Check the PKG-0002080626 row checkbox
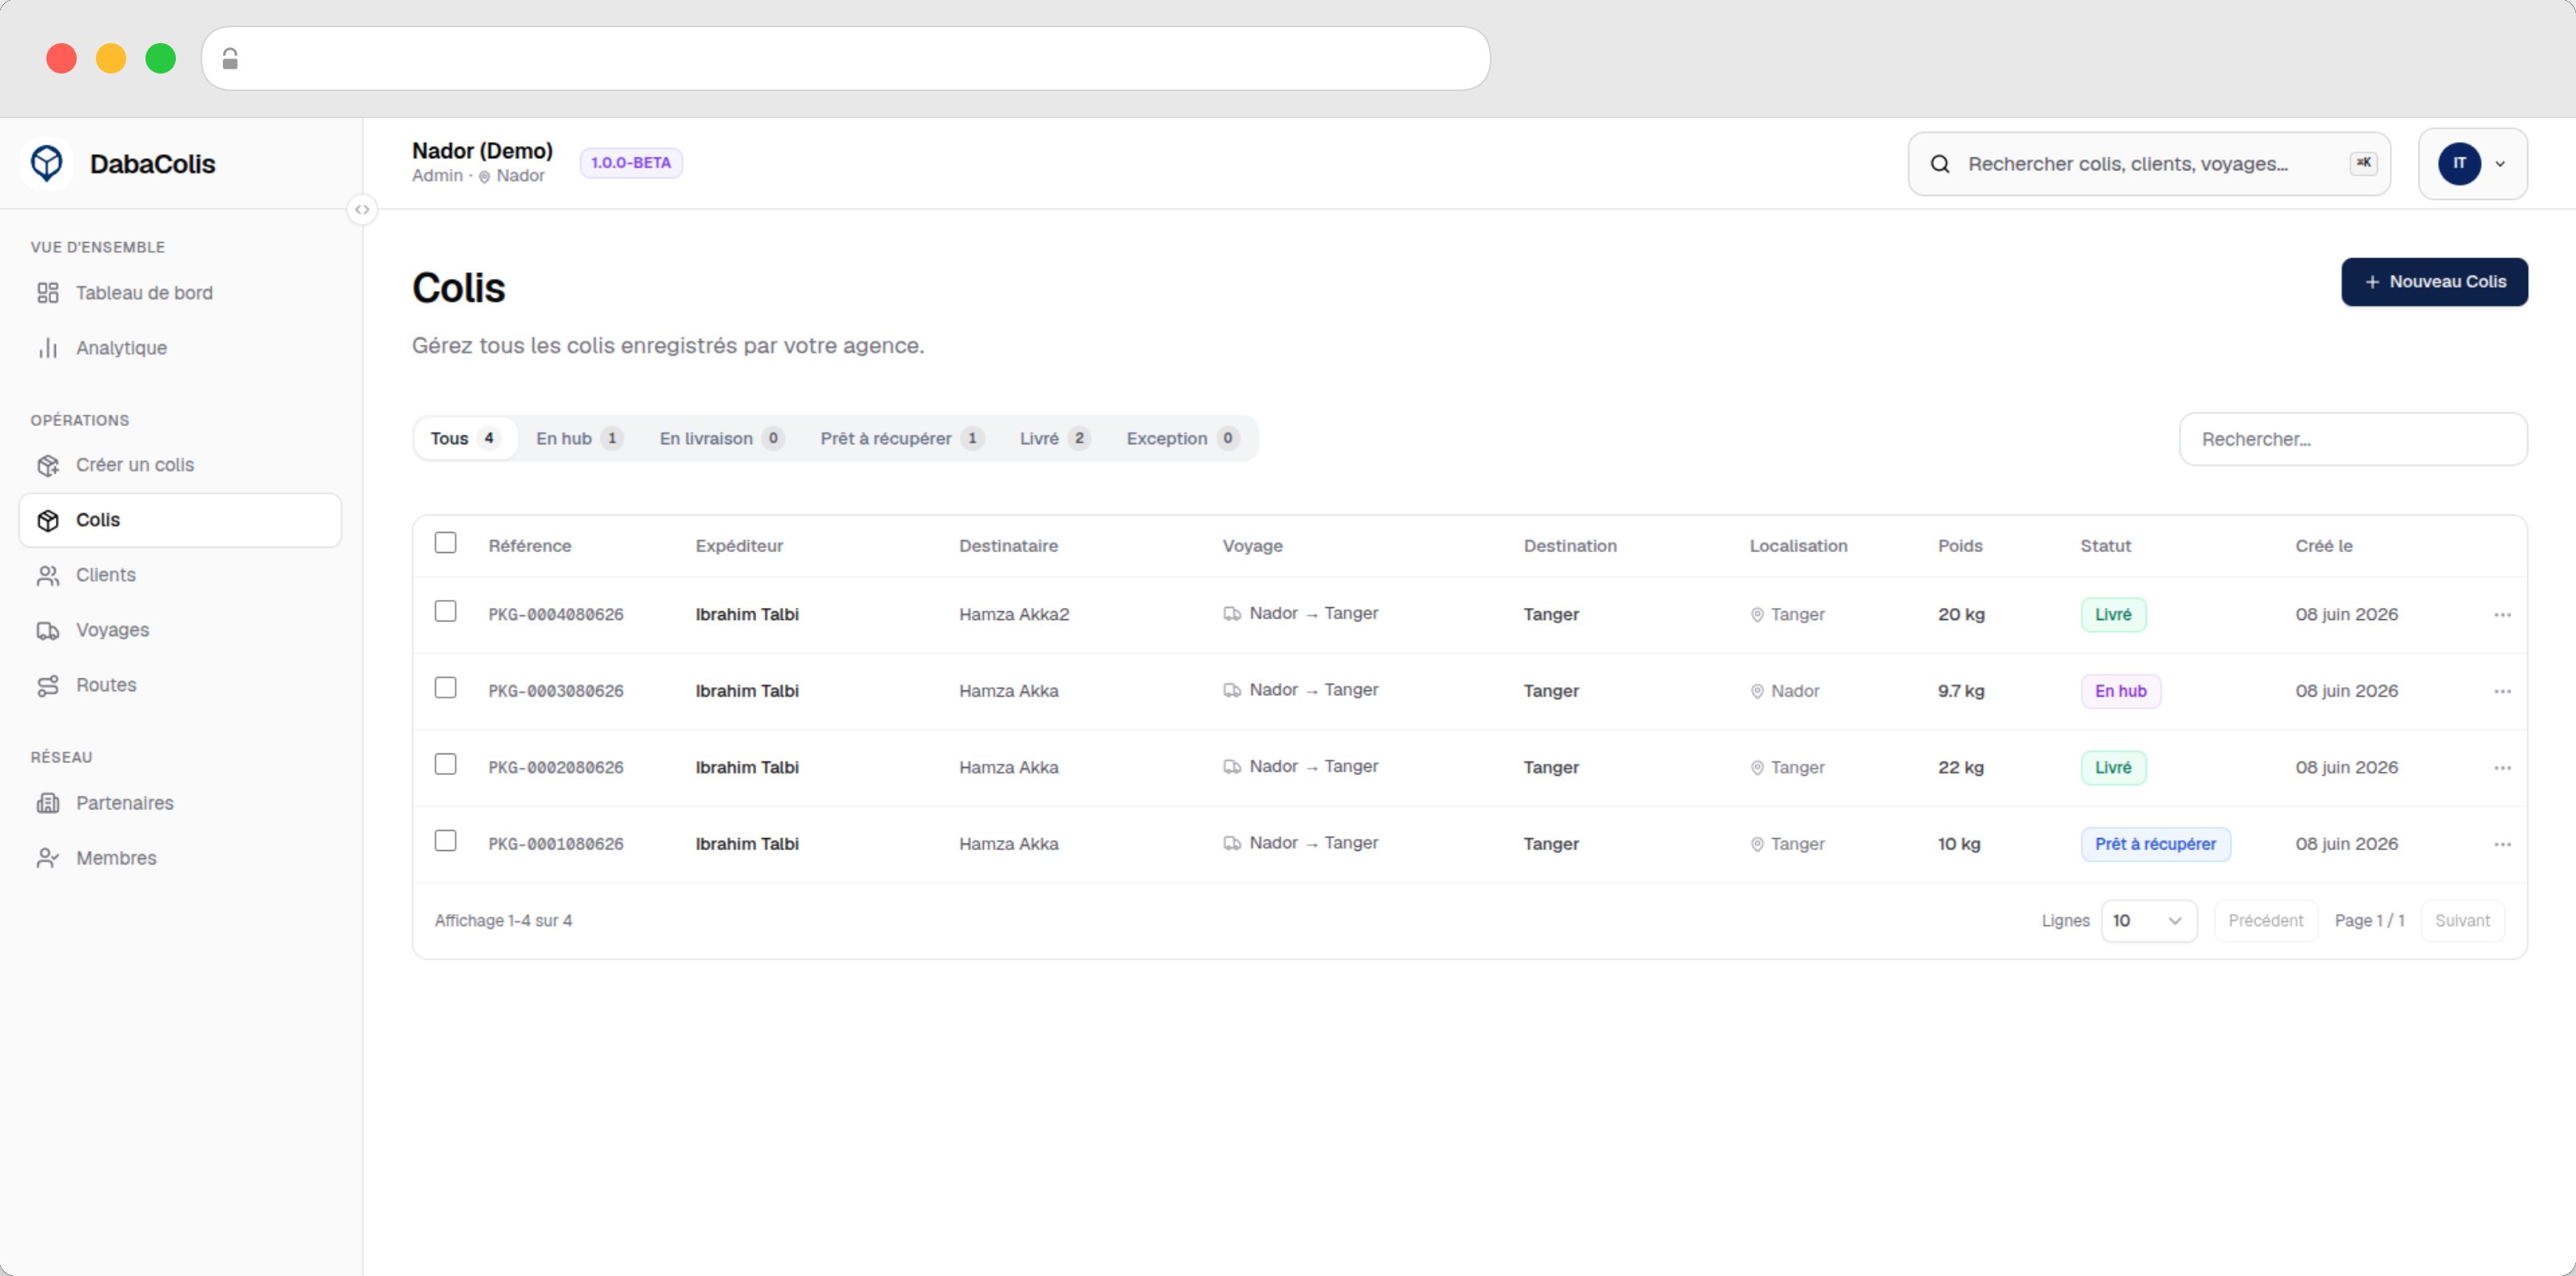Viewport: 2576px width, 1276px height. pos(445,764)
